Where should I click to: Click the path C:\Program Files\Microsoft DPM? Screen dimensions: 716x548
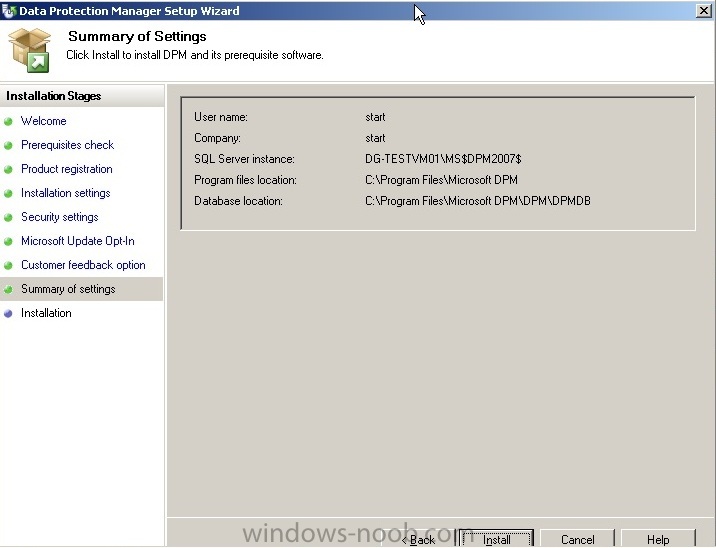click(x=441, y=180)
